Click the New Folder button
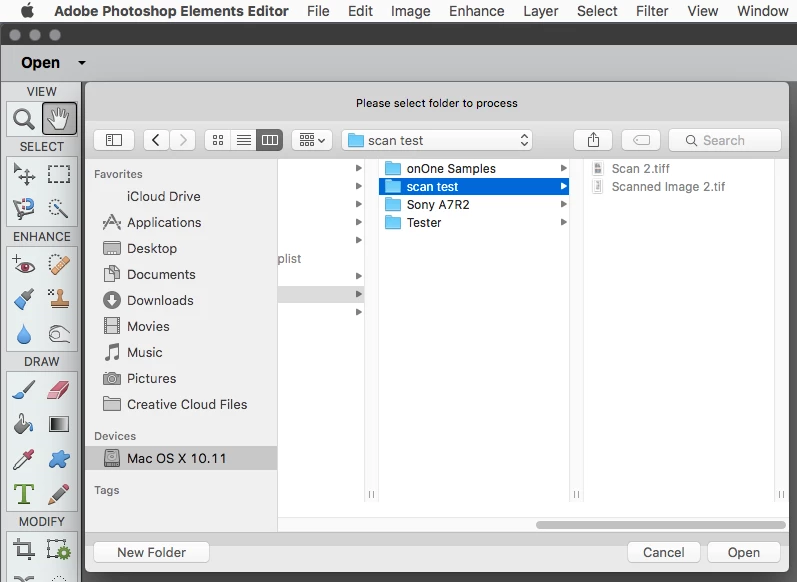Viewport: 797px width, 582px height. (x=151, y=552)
